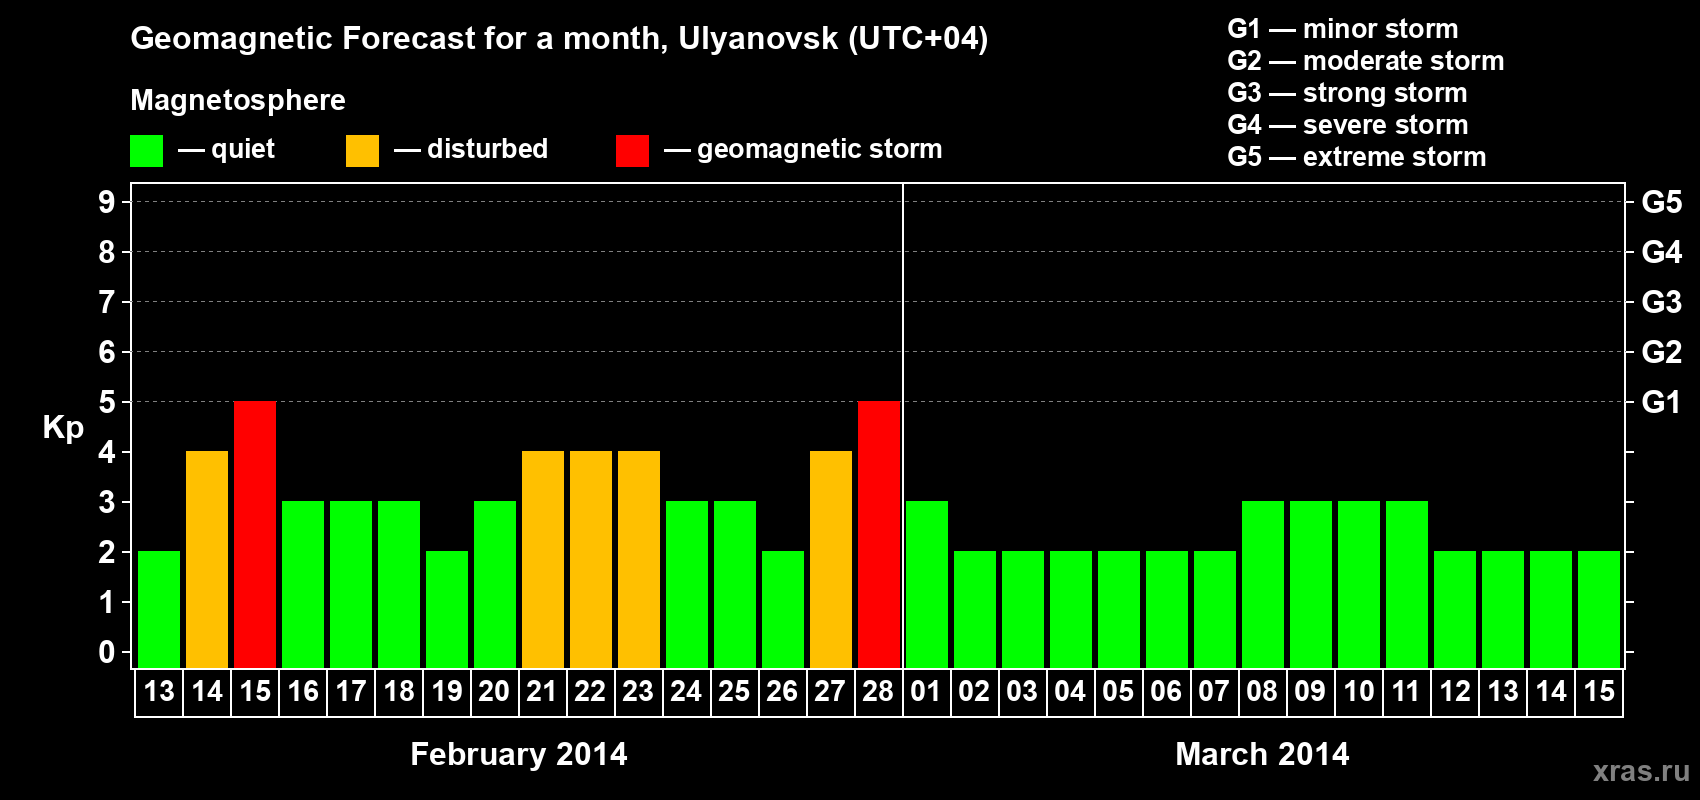
Task: Click the 'G5 — extreme storm' legend line
Action: pyautogui.click(x=1357, y=157)
